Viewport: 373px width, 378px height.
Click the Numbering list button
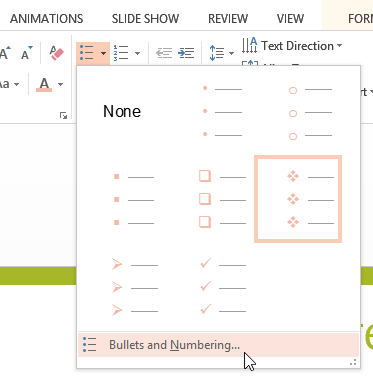[x=121, y=53]
